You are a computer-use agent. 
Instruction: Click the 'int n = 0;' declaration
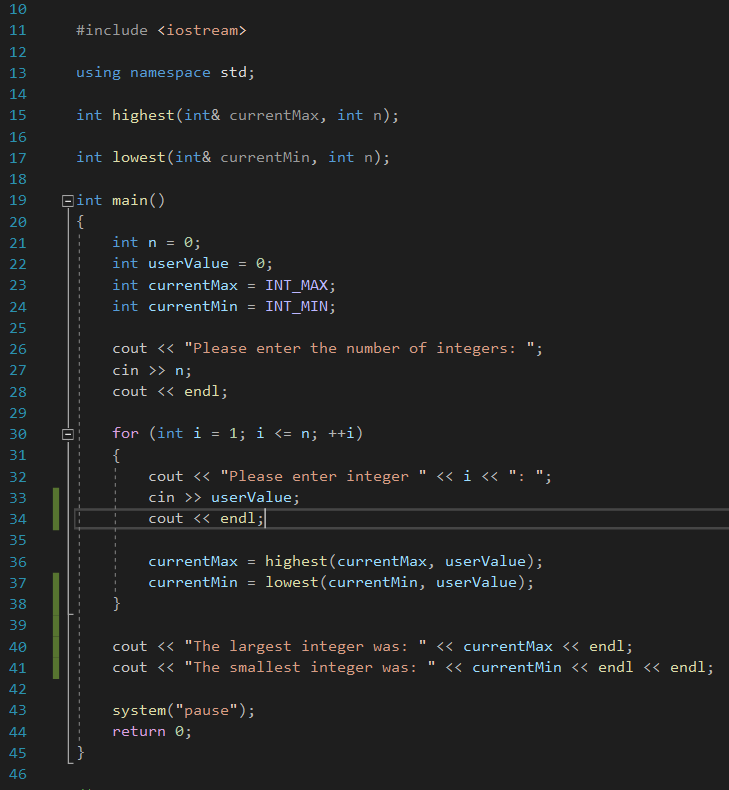click(x=157, y=243)
